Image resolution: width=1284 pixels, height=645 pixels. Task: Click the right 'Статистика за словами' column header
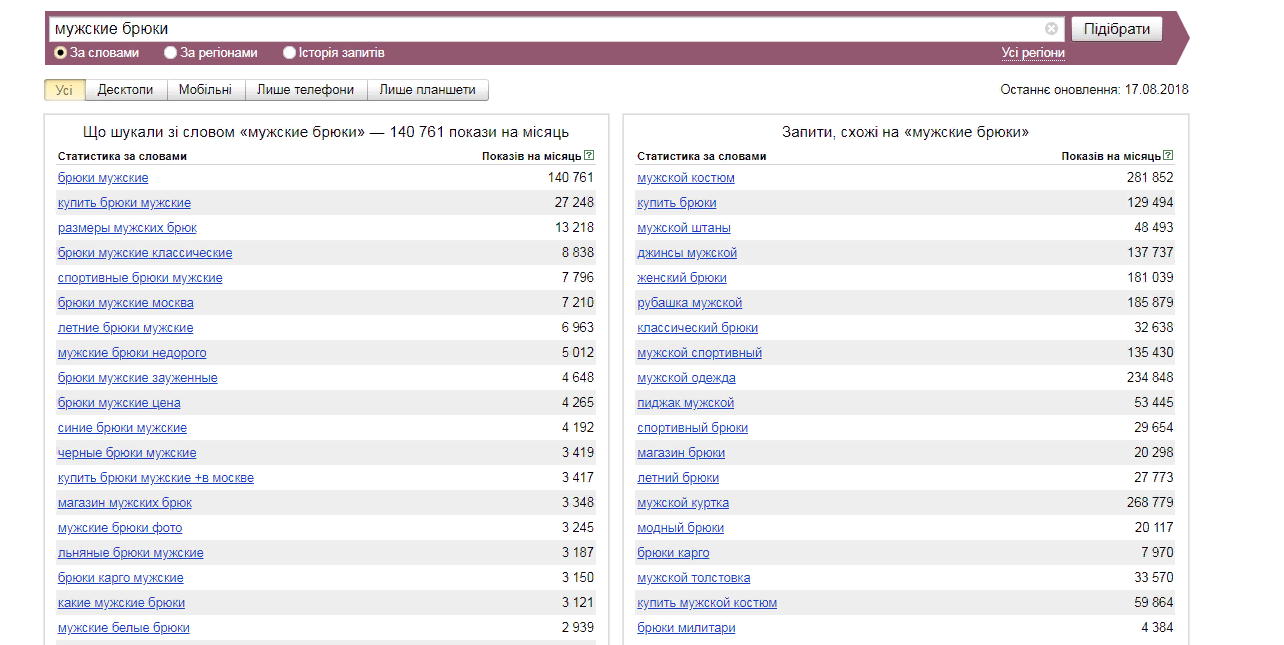(x=702, y=156)
